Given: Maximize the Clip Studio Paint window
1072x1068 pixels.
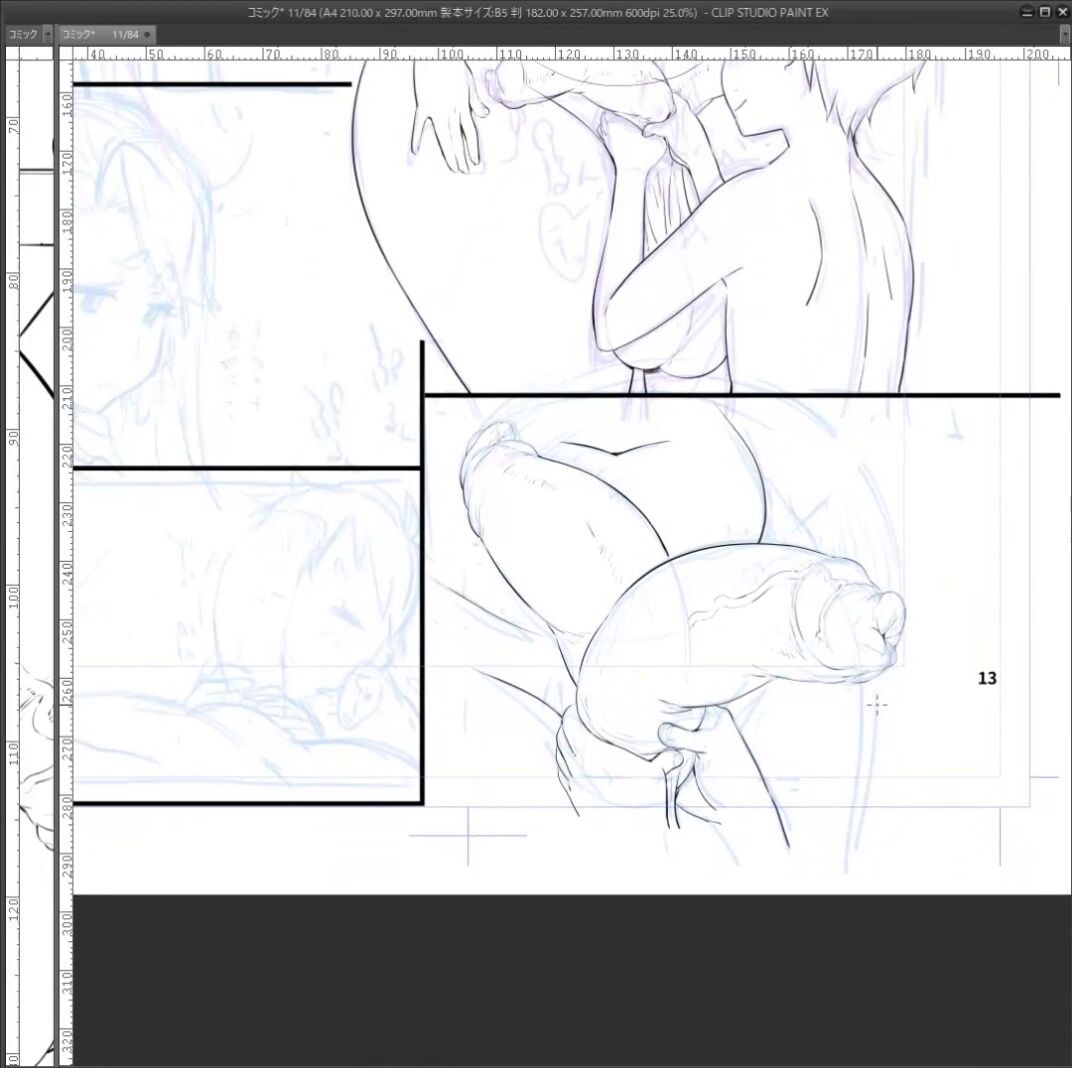Looking at the screenshot, I should pyautogui.click(x=1045, y=12).
